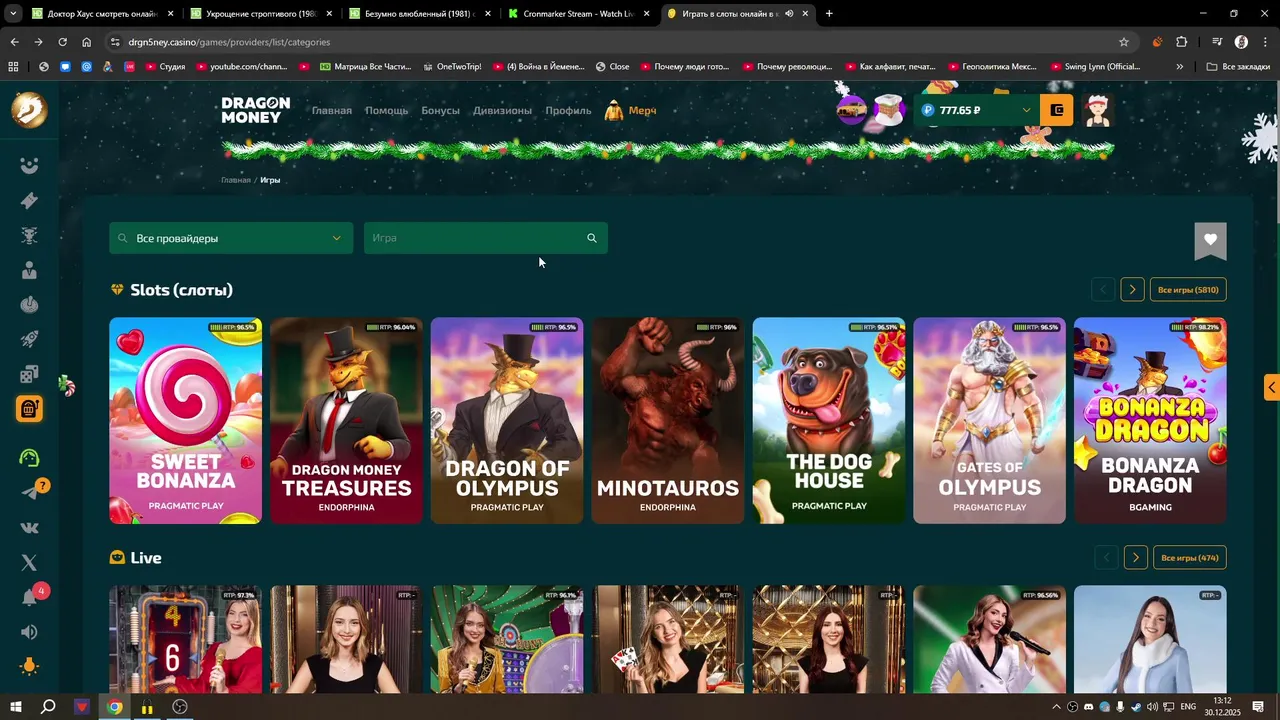
Task: Open the orange wallet button
Action: coord(1057,110)
